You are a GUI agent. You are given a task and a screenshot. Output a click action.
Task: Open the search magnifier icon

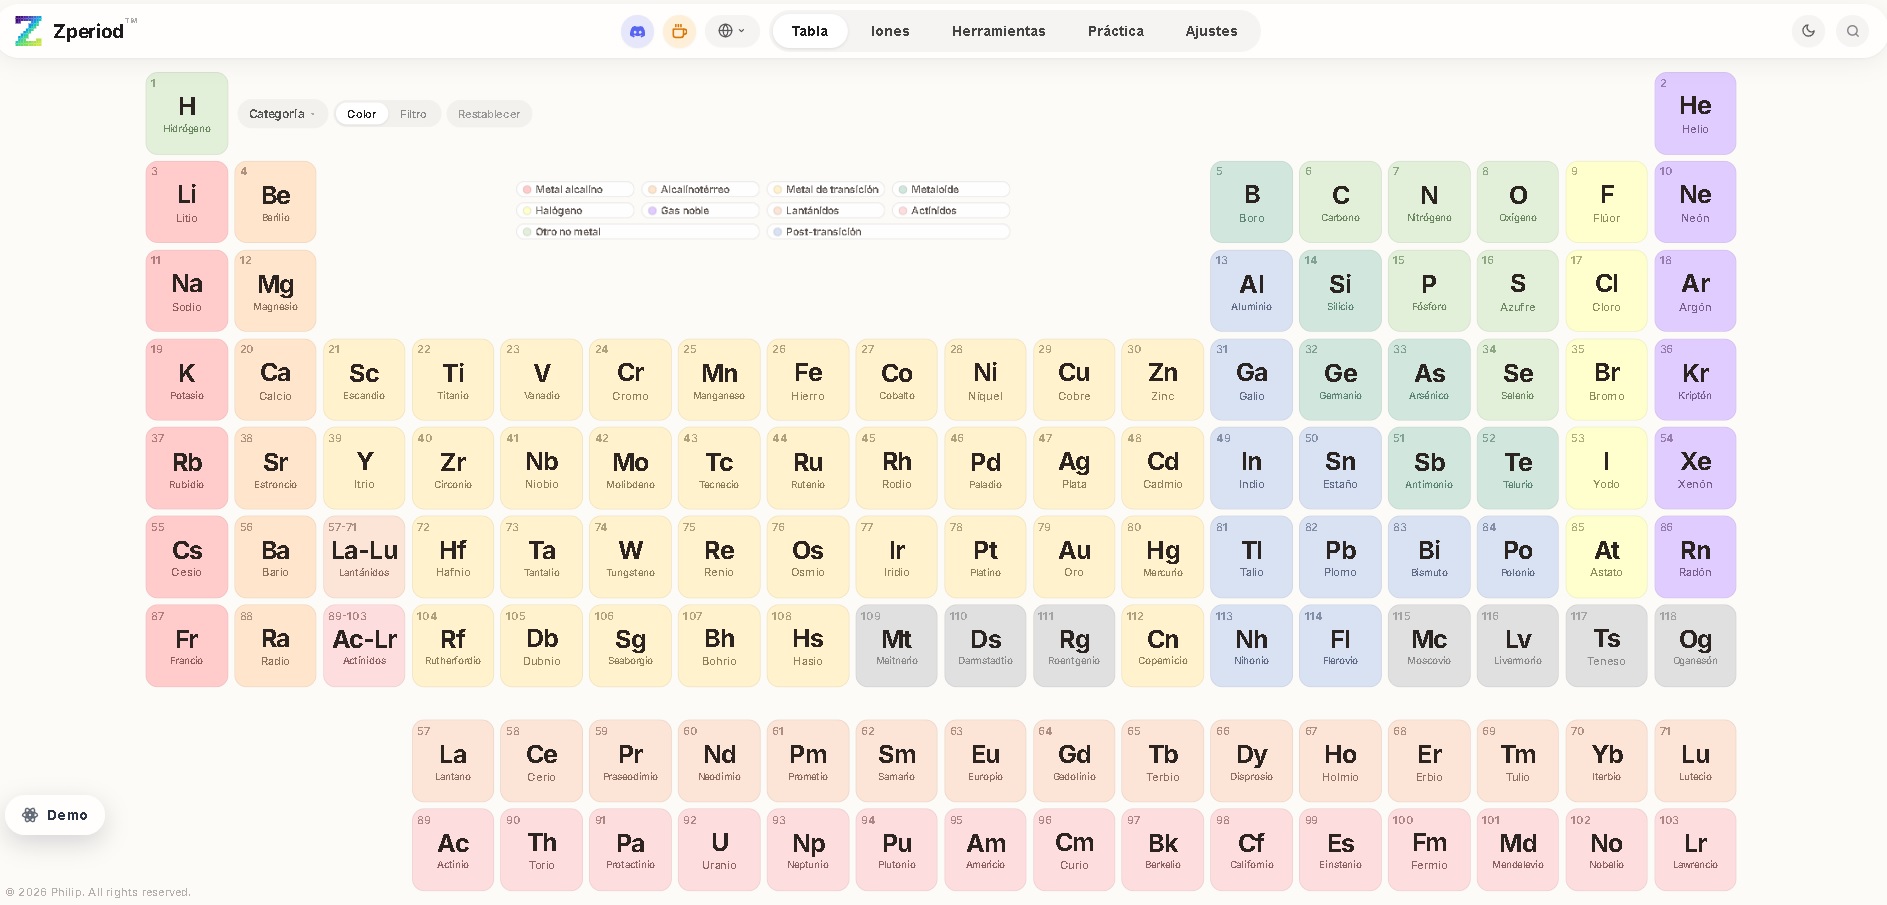coord(1852,31)
